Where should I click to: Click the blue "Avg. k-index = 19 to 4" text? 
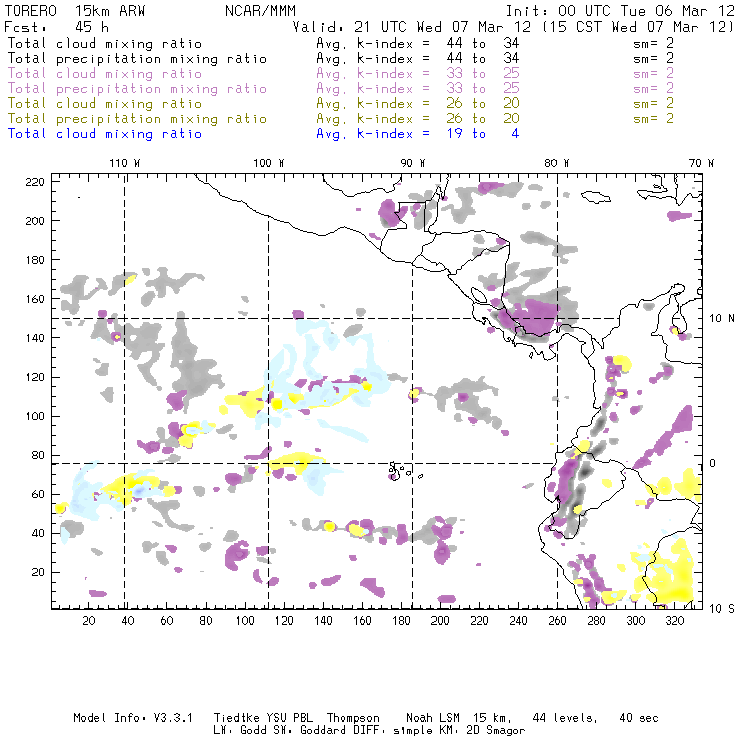tap(418, 134)
